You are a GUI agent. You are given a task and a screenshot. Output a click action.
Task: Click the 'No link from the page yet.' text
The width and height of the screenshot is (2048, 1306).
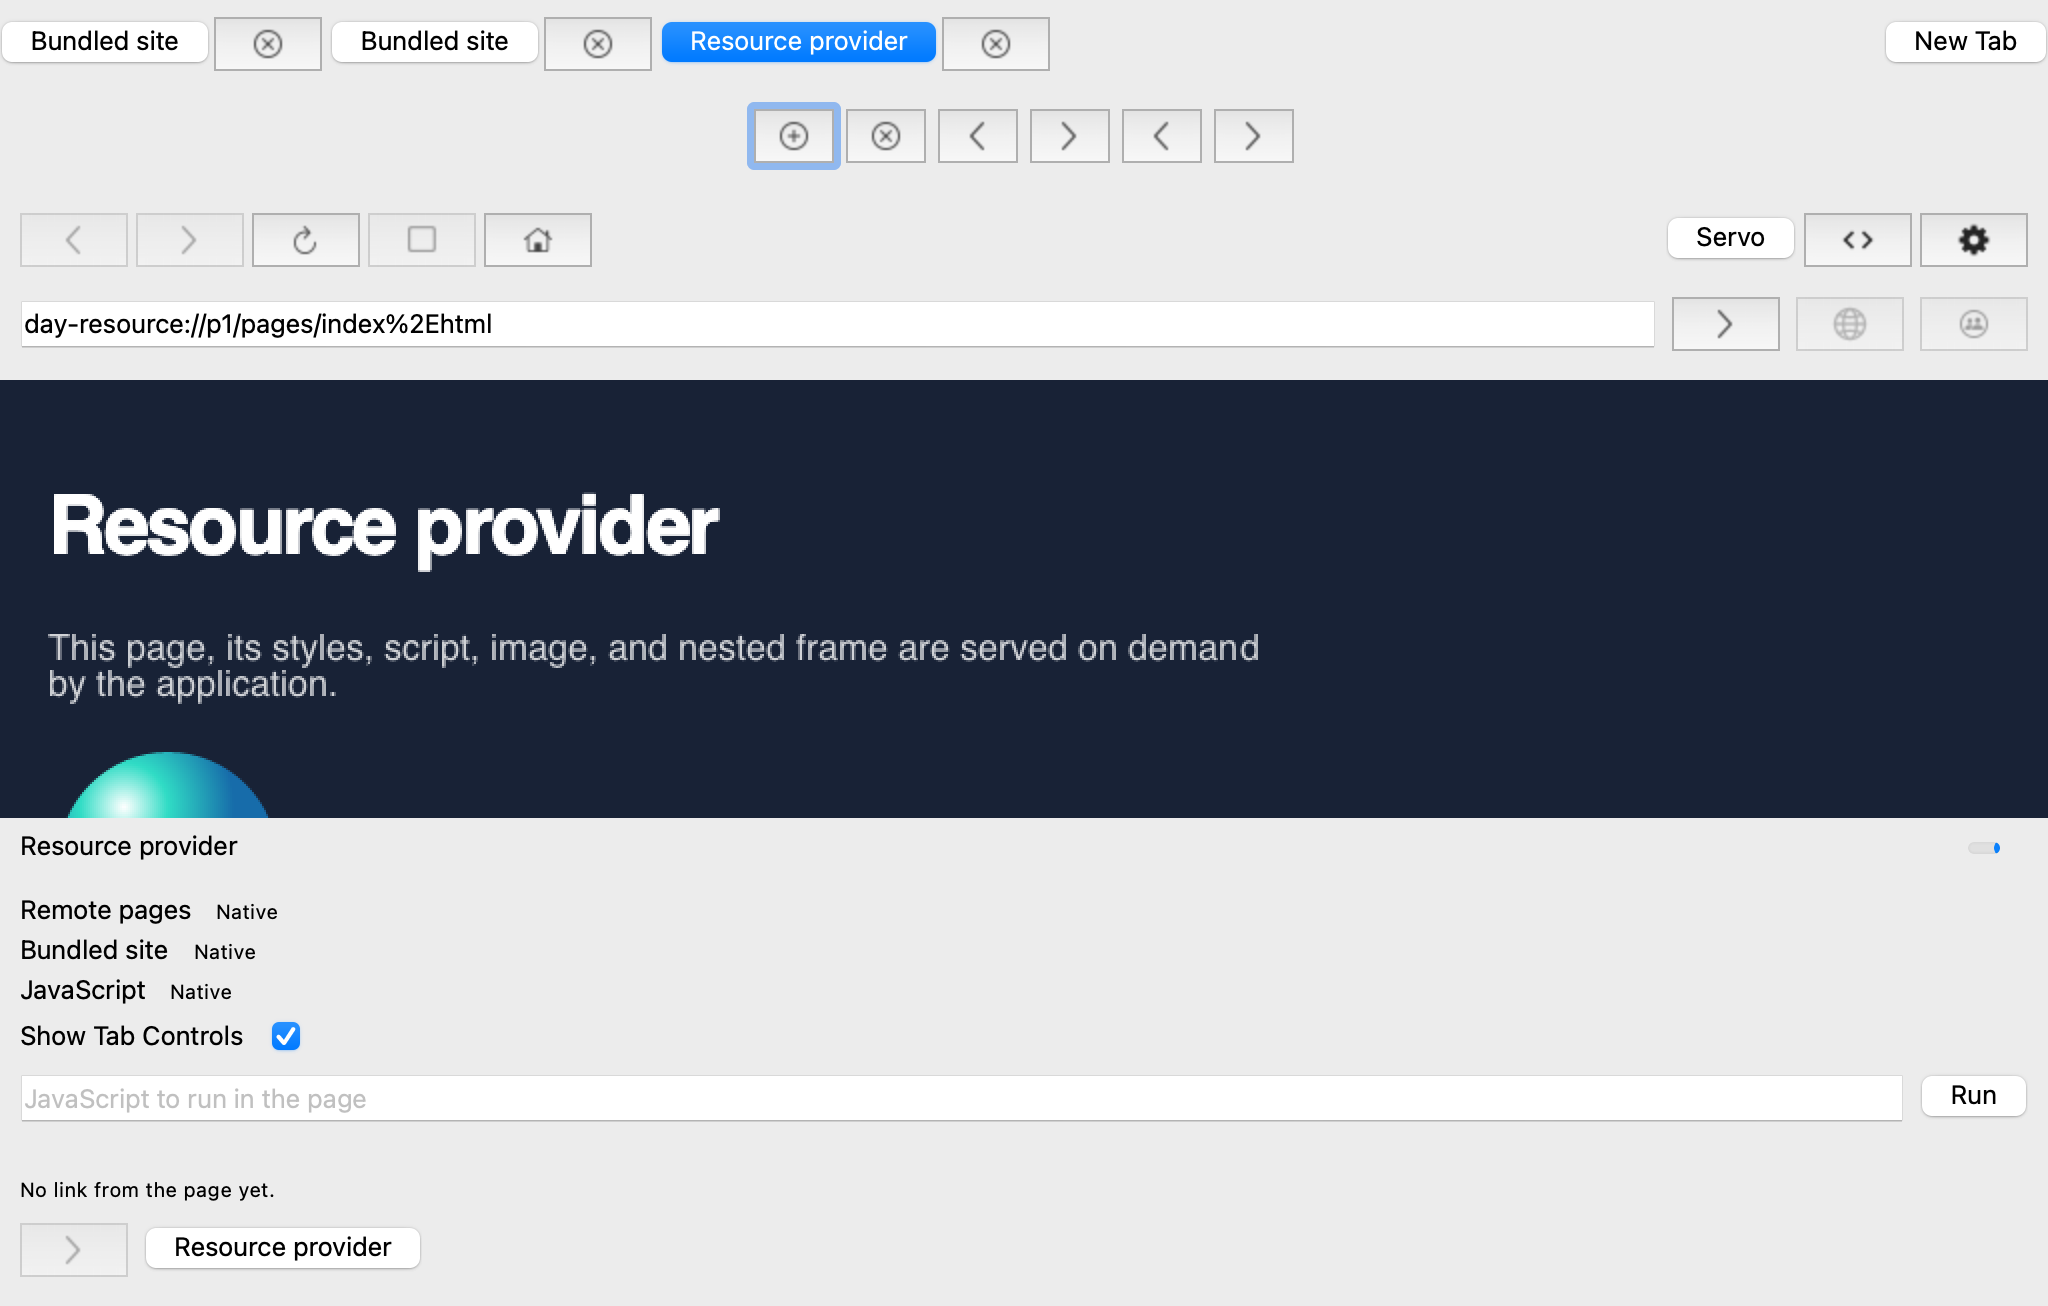tap(147, 1190)
